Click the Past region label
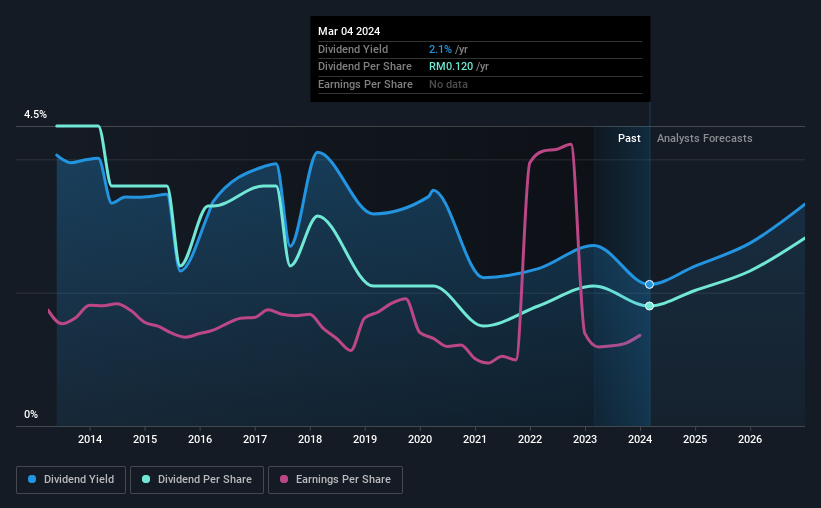The width and height of the screenshot is (821, 508). coord(629,138)
